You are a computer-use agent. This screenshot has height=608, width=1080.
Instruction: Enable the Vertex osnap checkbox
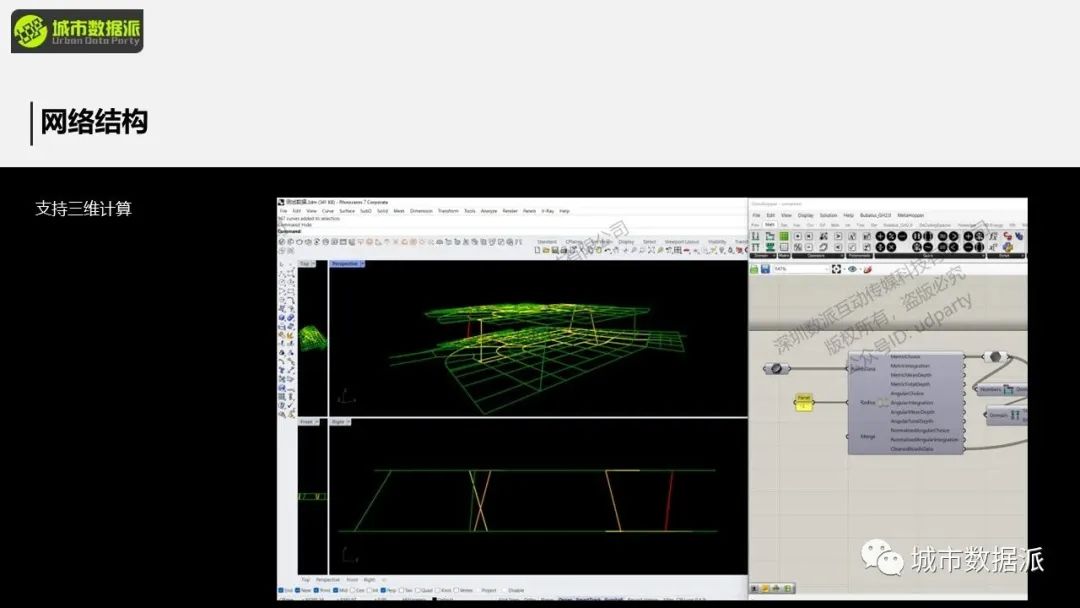coord(457,590)
